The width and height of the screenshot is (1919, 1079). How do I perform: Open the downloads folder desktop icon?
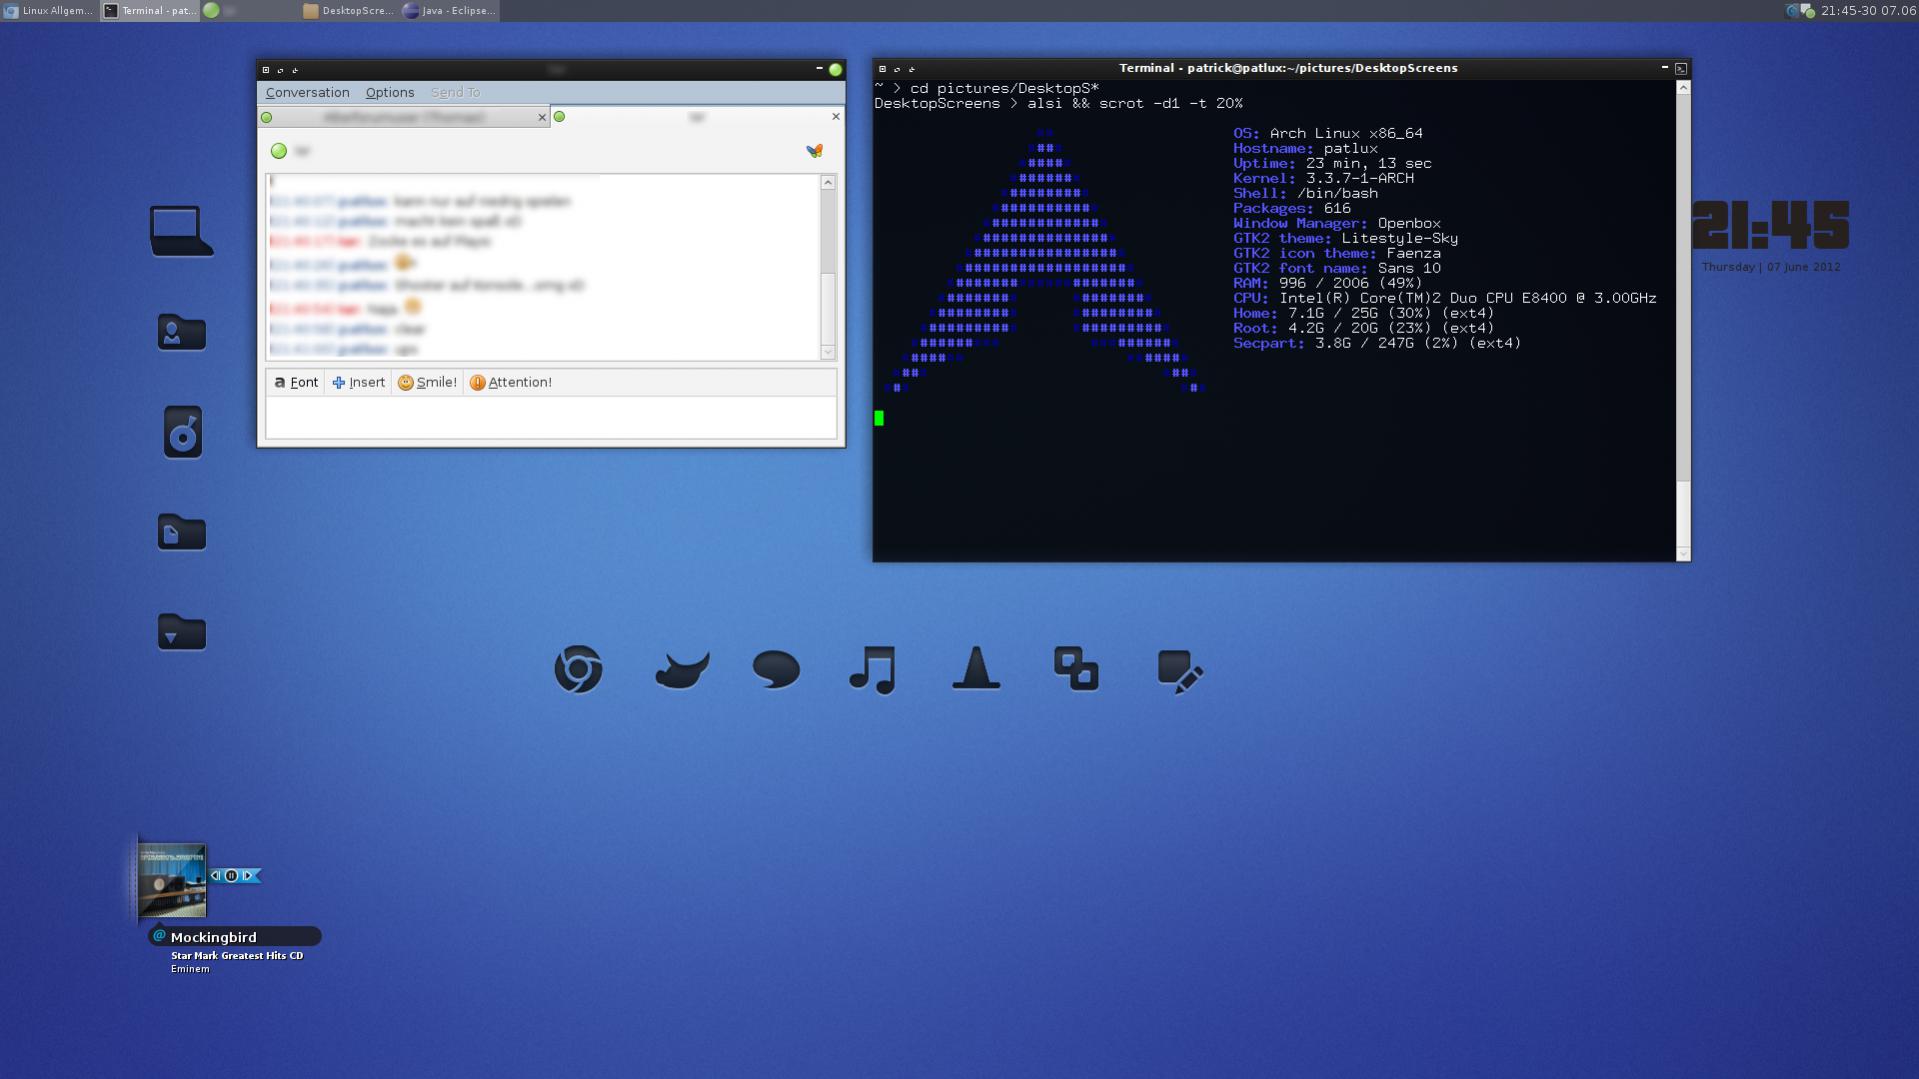click(182, 632)
